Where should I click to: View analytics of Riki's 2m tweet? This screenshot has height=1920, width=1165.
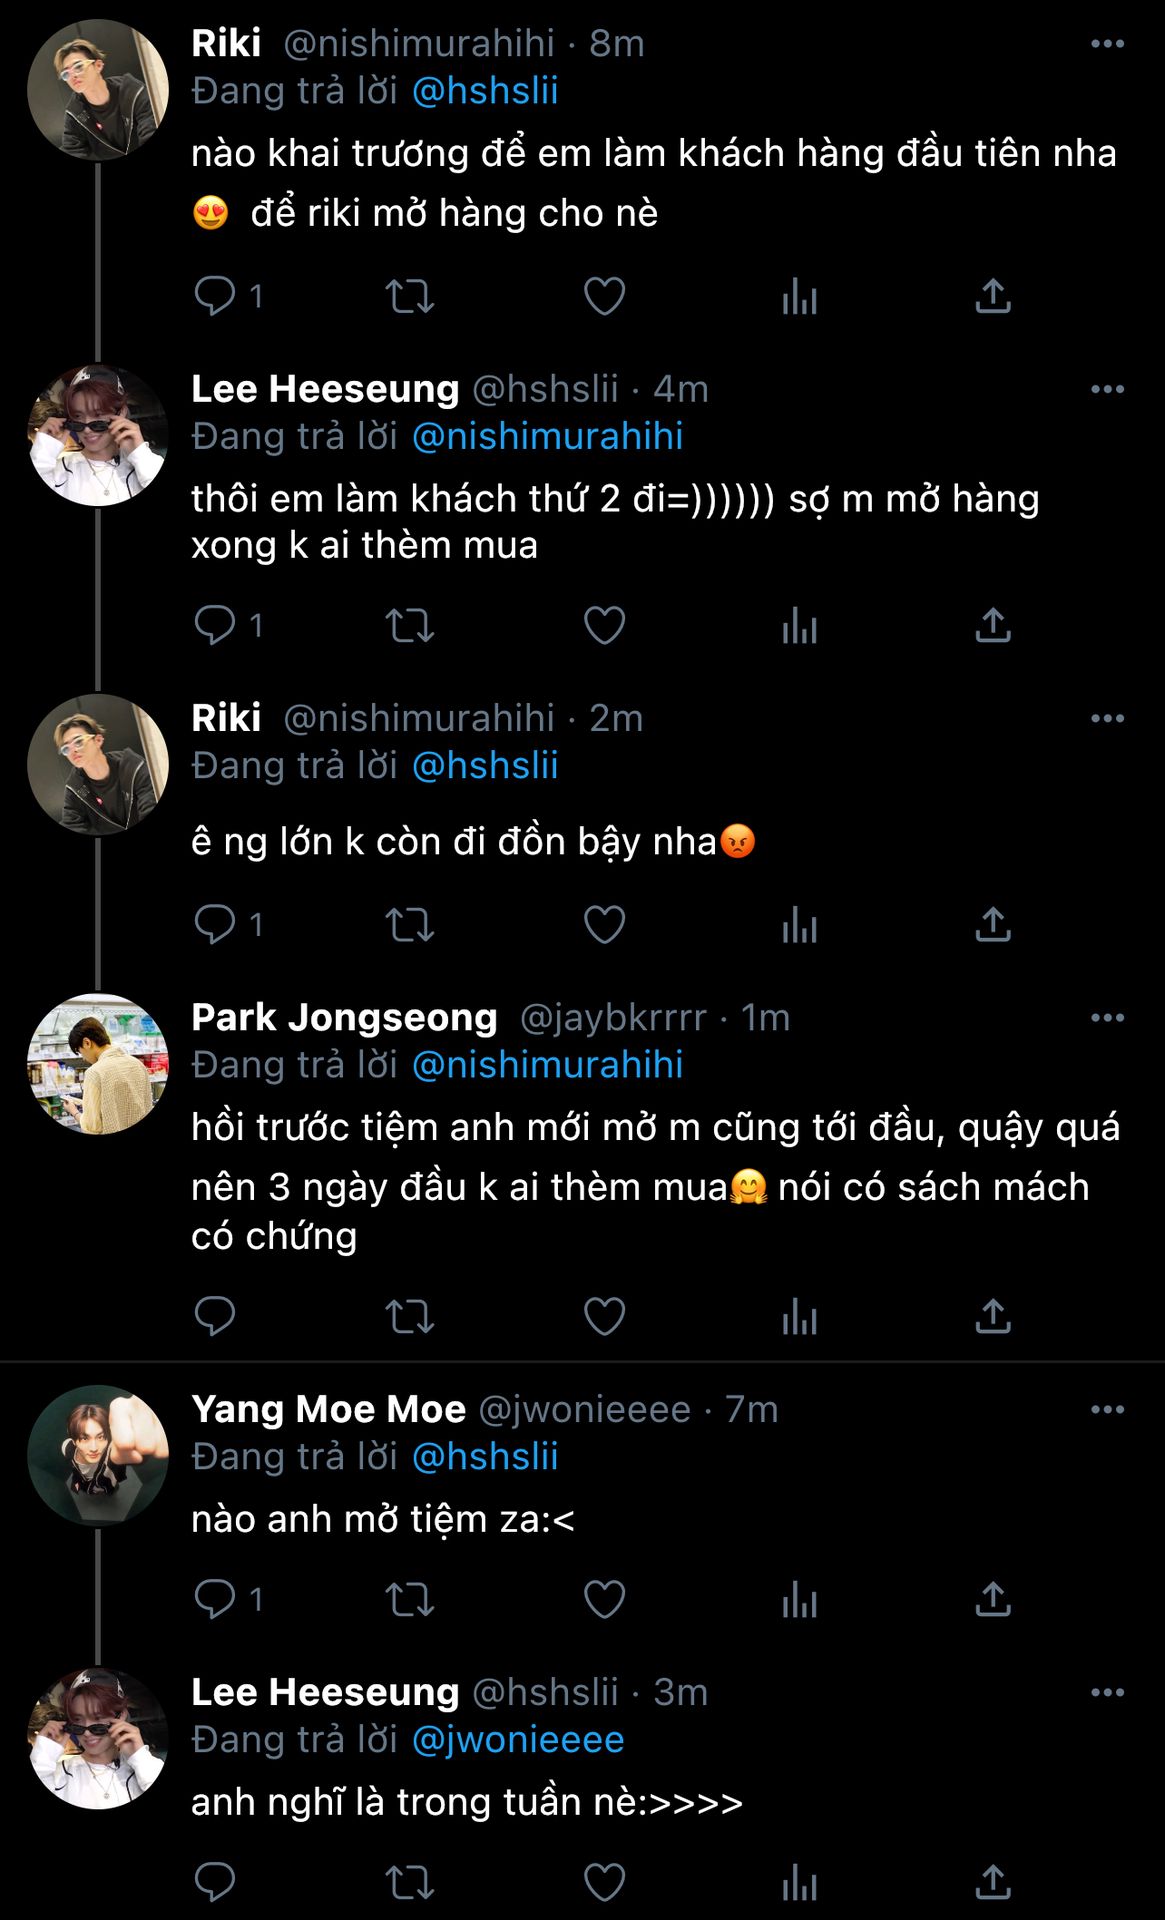pyautogui.click(x=799, y=924)
